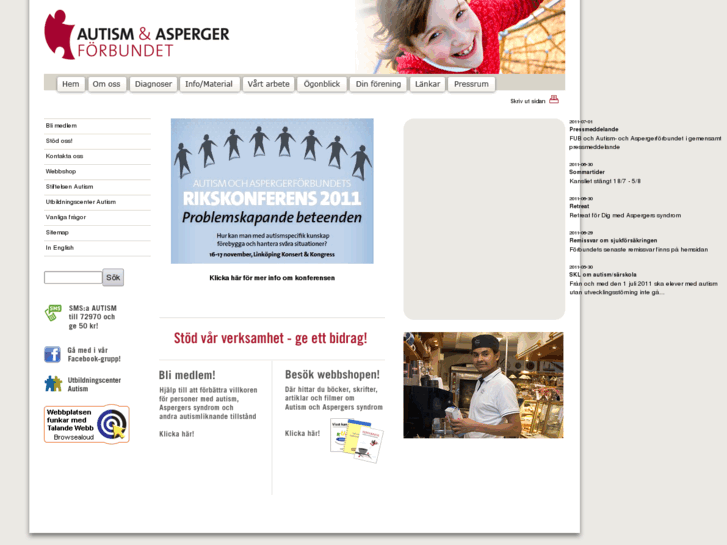Click Klicka här! under Bli medlem
Image resolution: width=727 pixels, height=545 pixels.
click(177, 434)
